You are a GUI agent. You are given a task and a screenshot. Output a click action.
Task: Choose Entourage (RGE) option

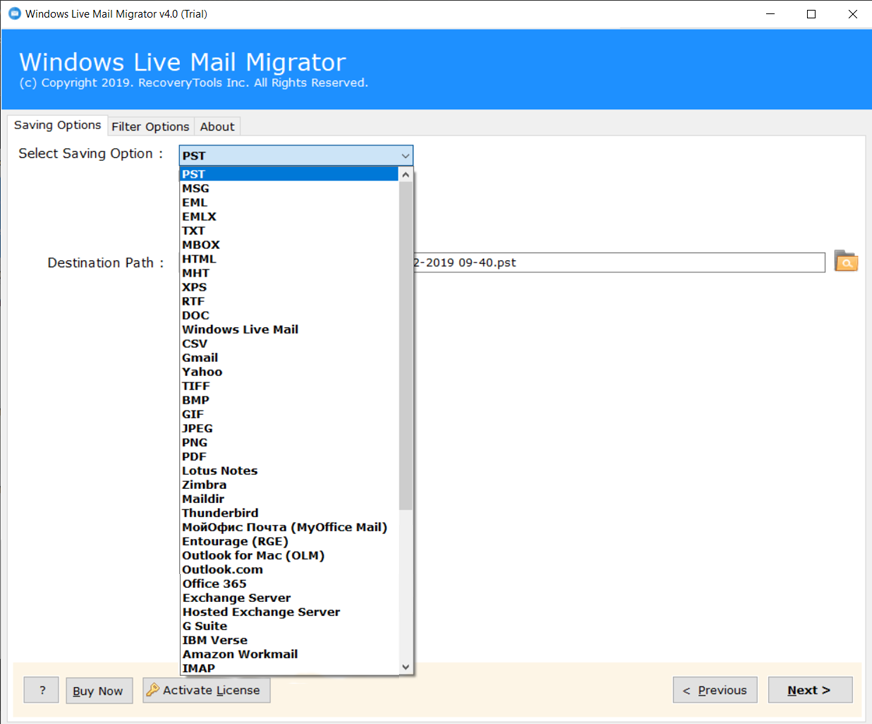point(289,541)
